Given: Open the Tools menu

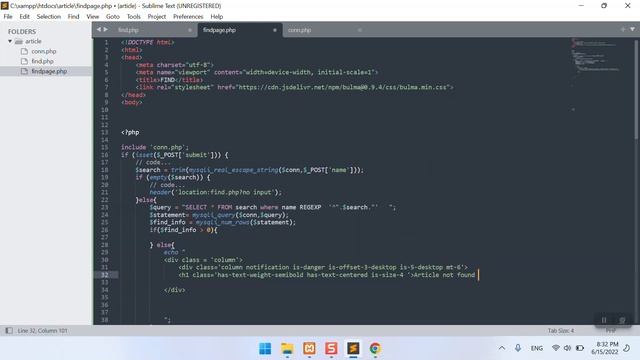Looking at the screenshot, I should [x=133, y=17].
